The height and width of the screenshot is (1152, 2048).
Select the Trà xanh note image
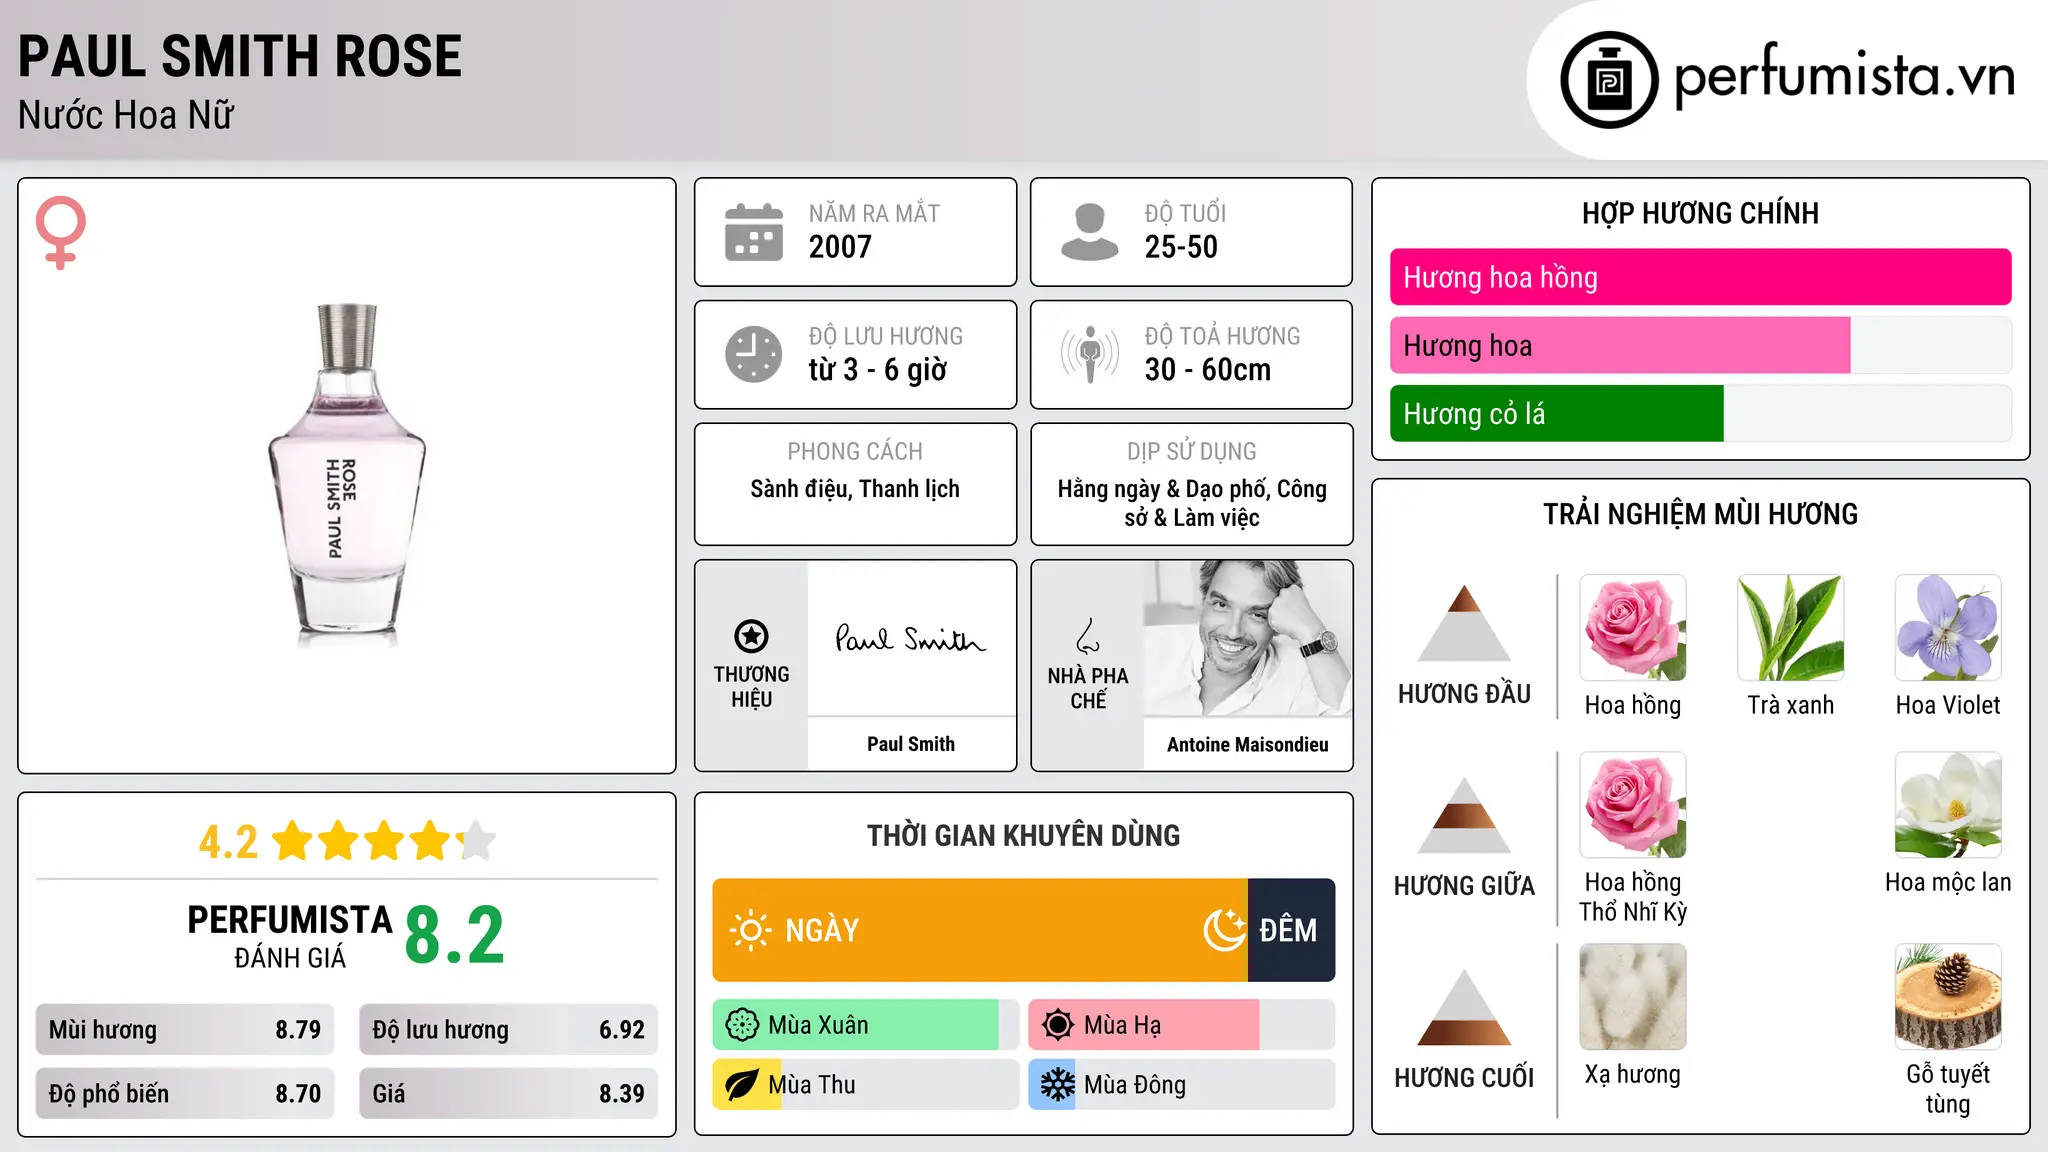coord(1791,628)
